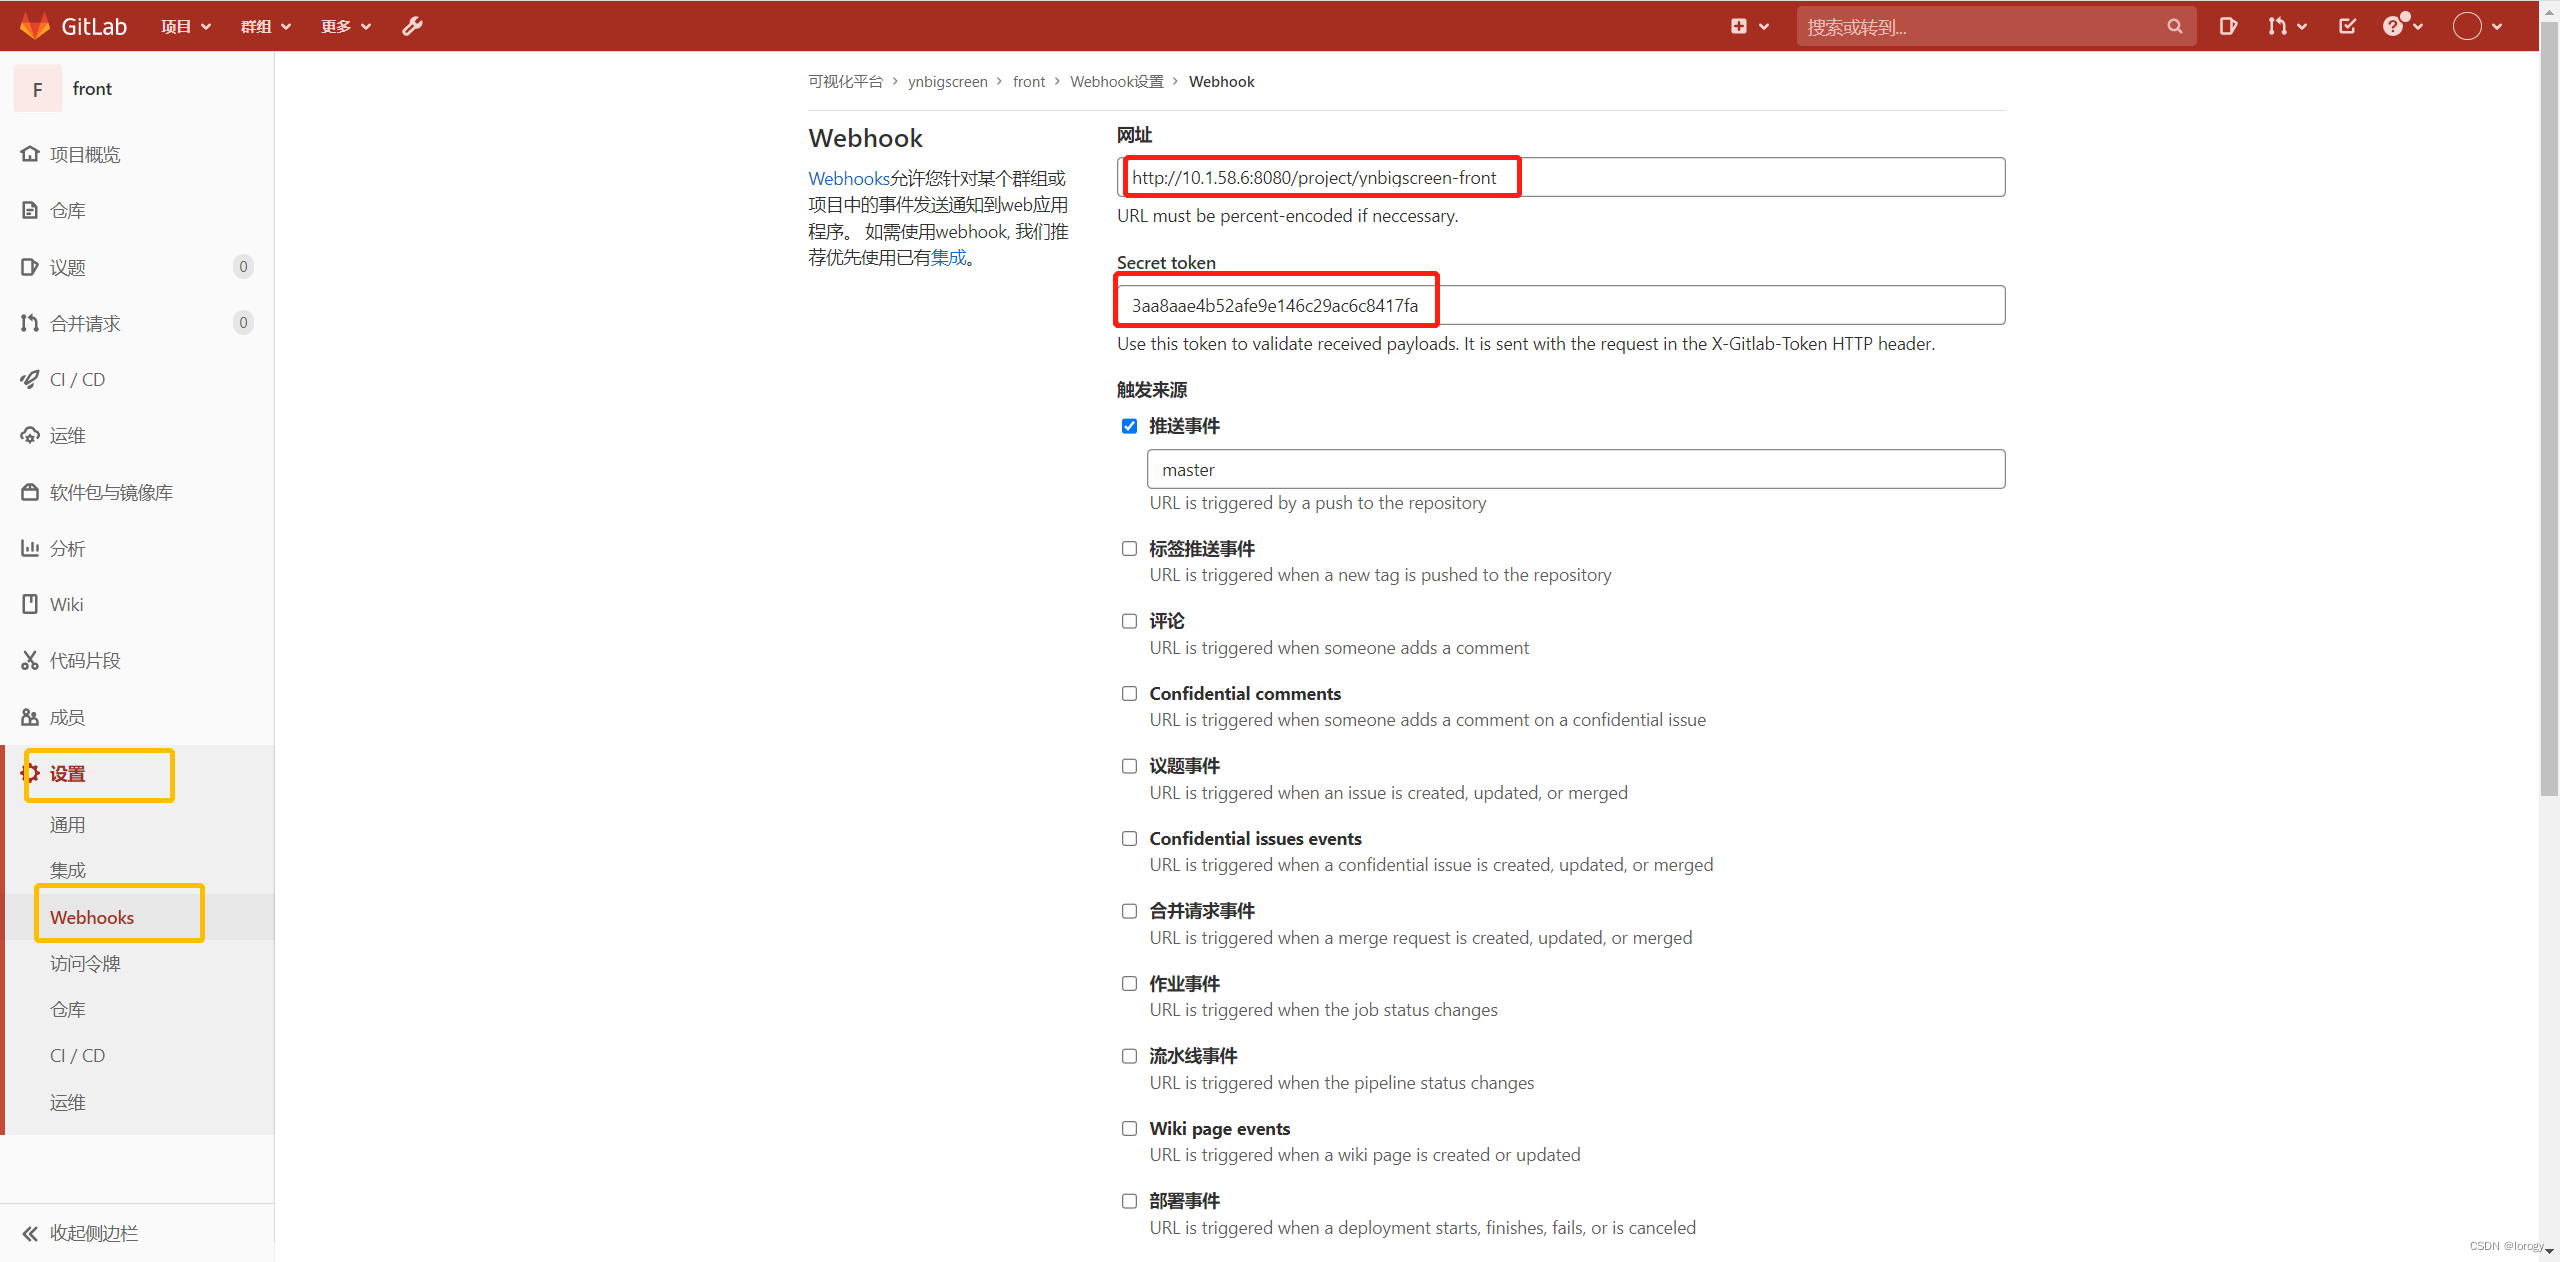The width and height of the screenshot is (2560, 1262).
Task: Expand the 项目 dropdown menu
Action: click(186, 26)
